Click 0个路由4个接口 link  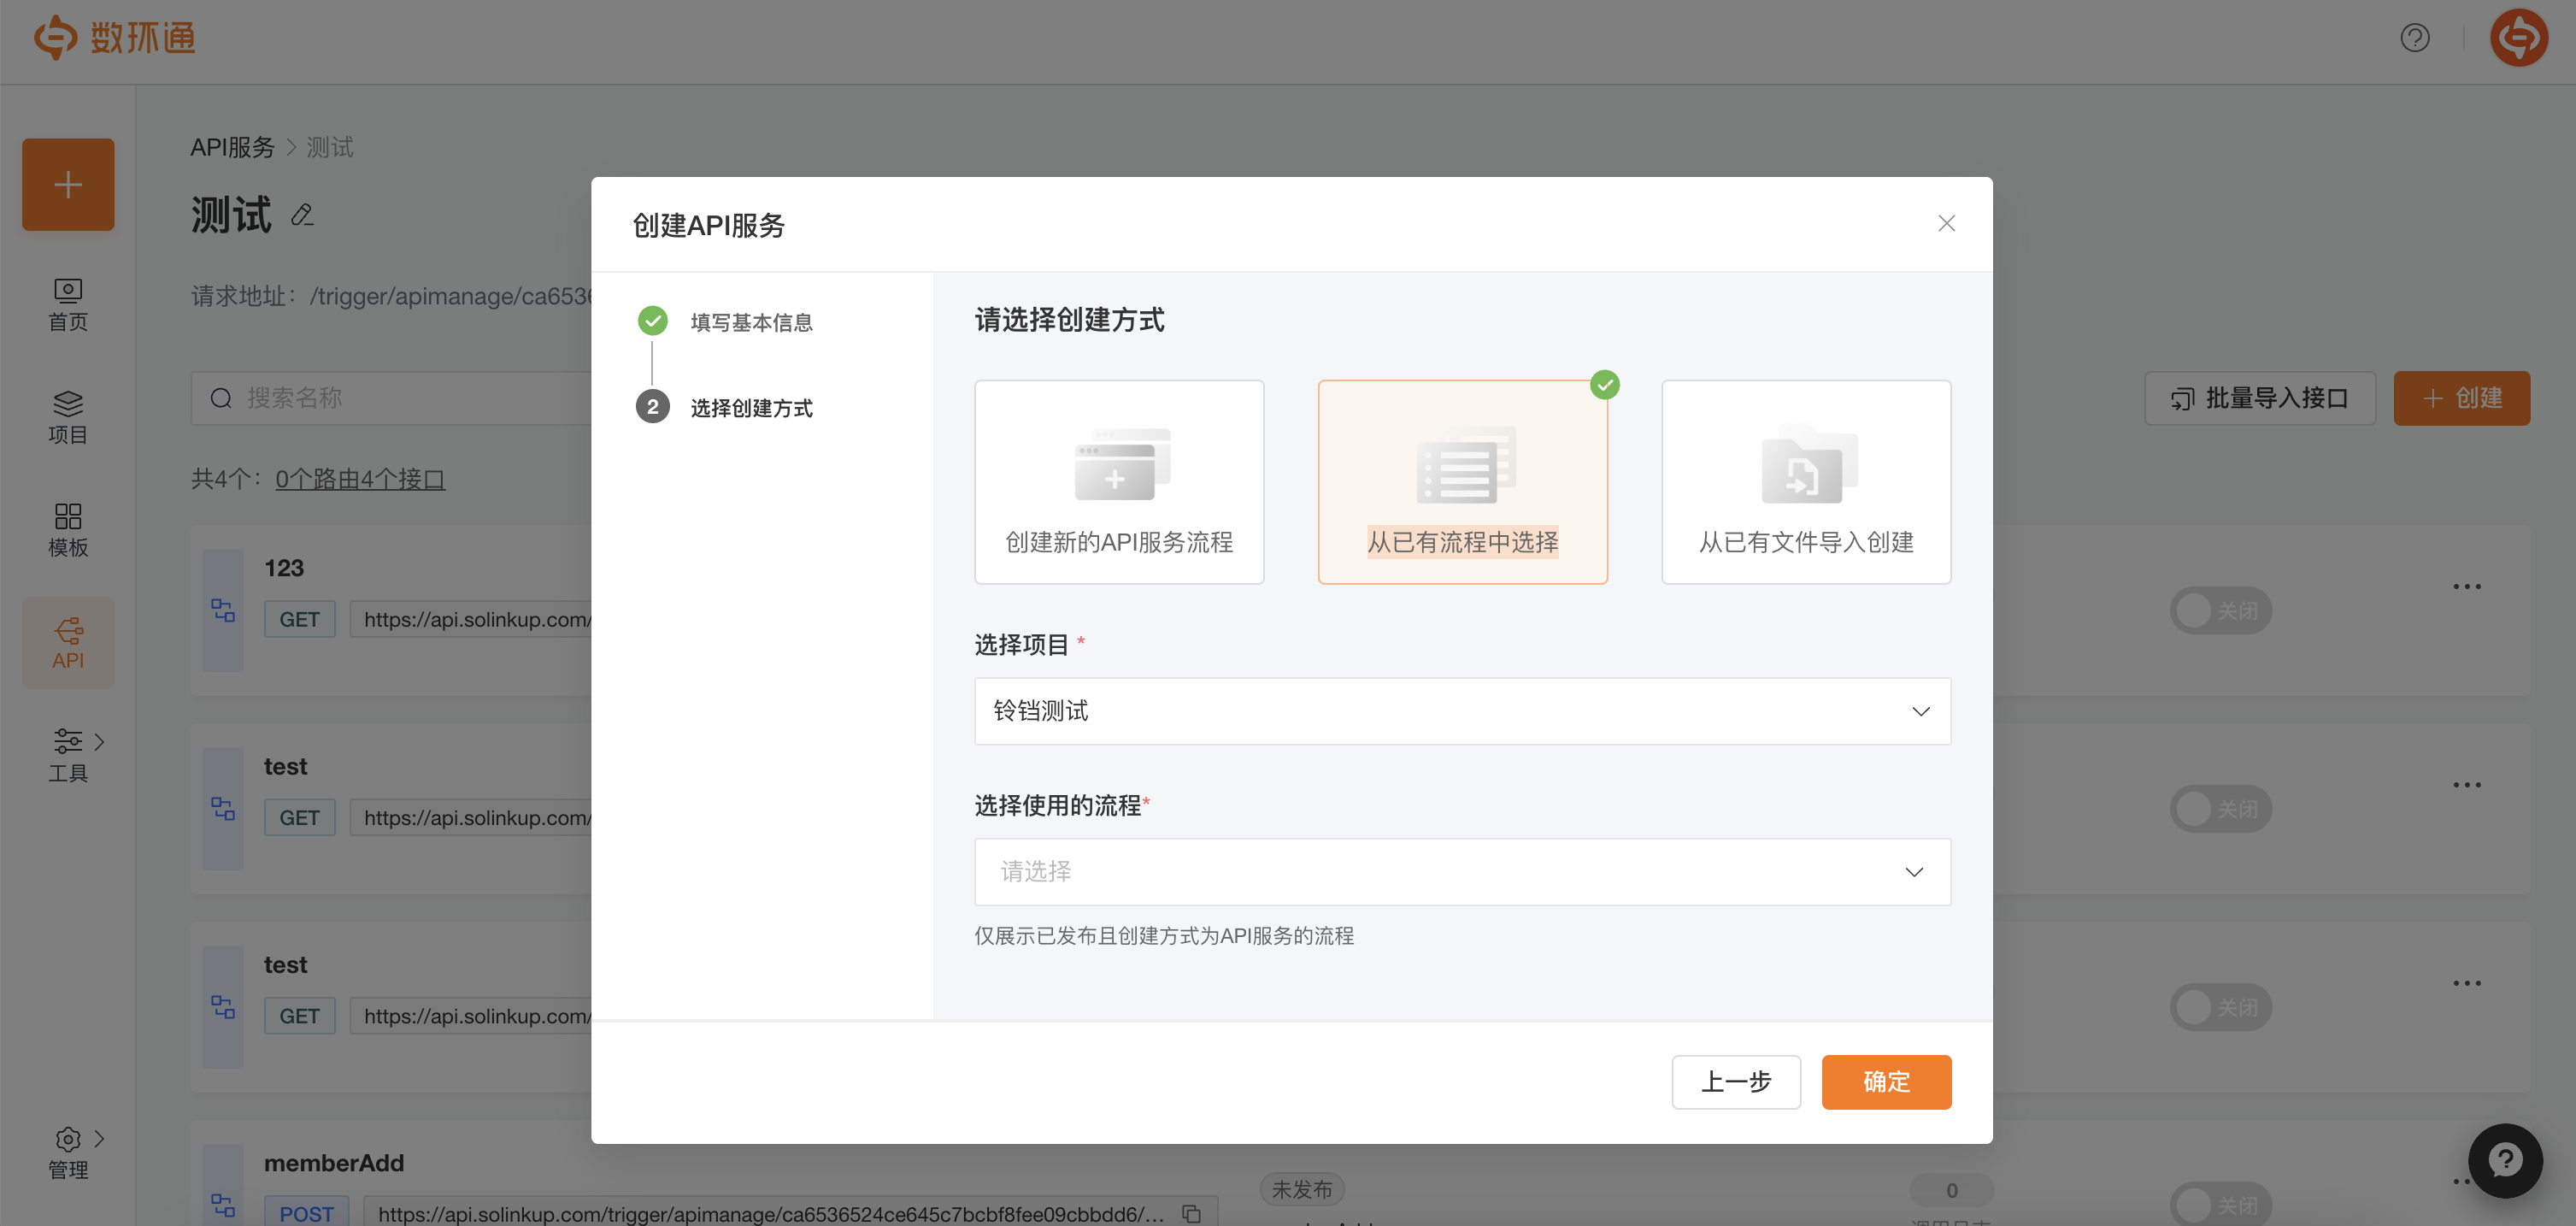tap(360, 479)
